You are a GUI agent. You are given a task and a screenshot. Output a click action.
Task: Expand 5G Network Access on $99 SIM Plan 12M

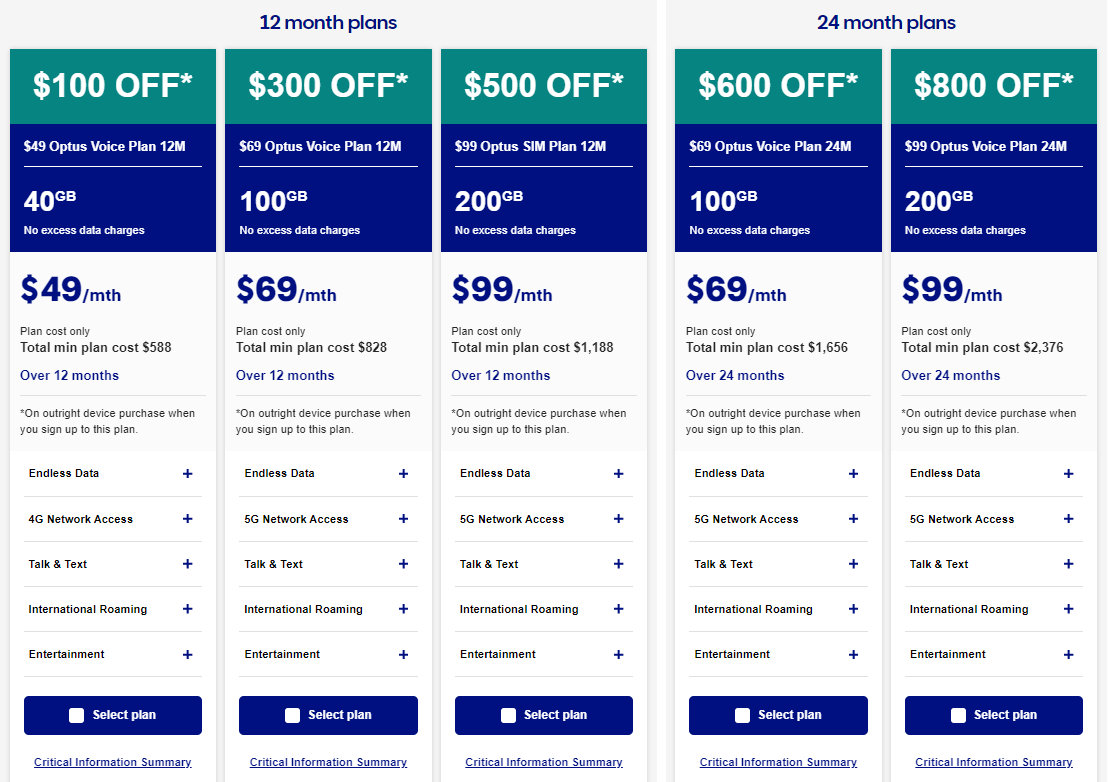[x=618, y=519]
